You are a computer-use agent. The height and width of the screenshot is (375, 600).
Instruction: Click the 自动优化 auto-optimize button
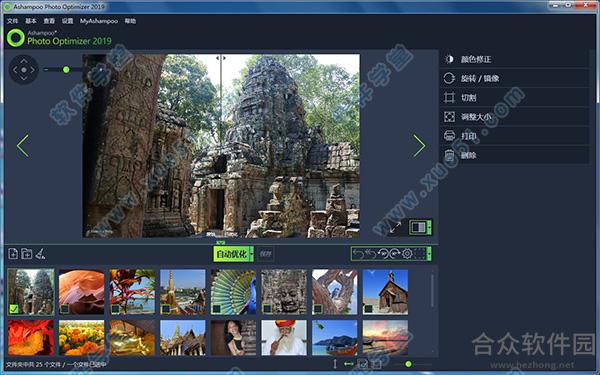[232, 254]
